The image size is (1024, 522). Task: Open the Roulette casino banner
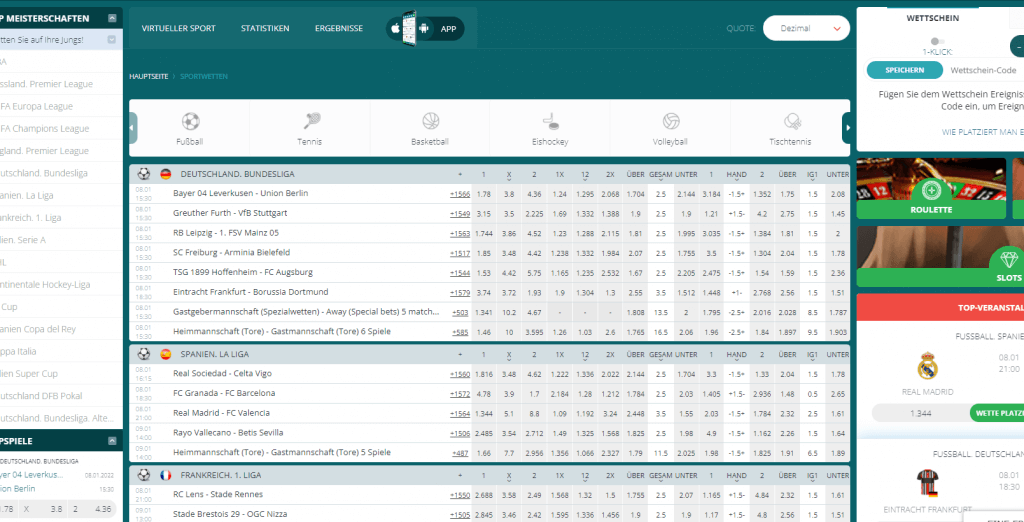tap(931, 188)
